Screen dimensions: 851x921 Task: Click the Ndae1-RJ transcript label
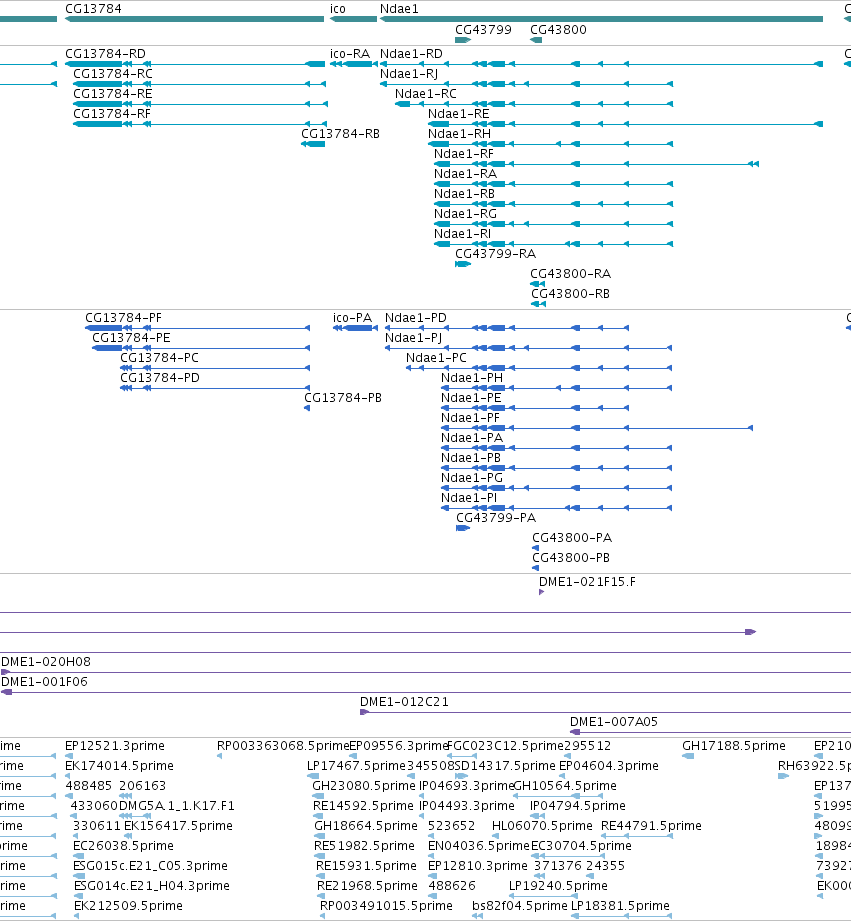(x=409, y=74)
